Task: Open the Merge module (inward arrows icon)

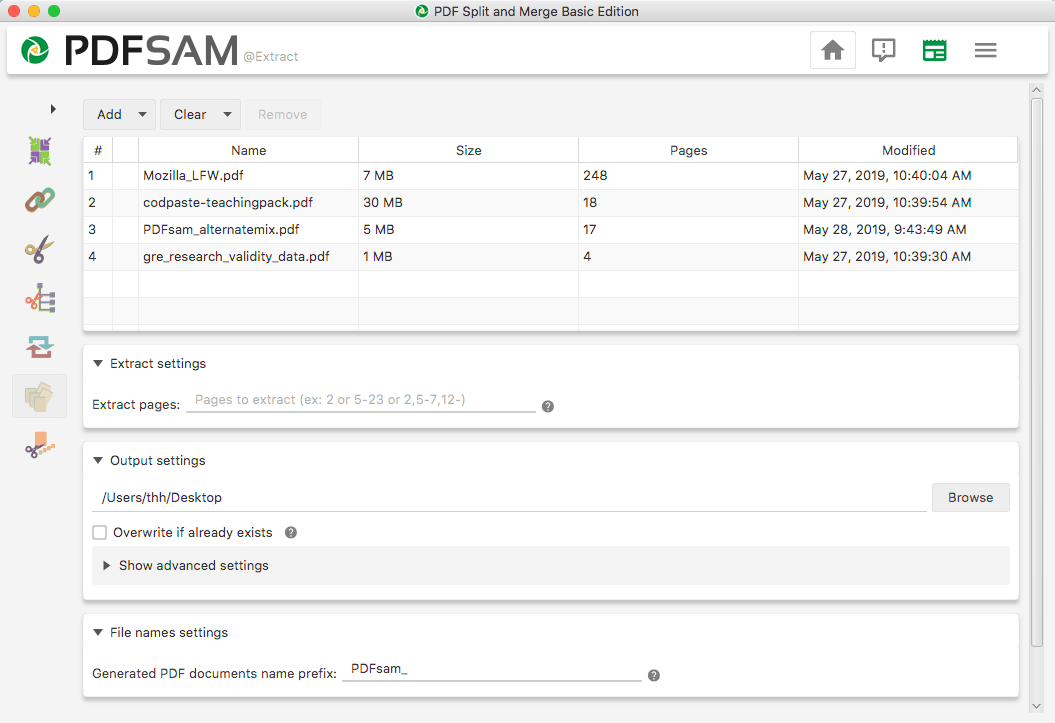Action: (38, 151)
